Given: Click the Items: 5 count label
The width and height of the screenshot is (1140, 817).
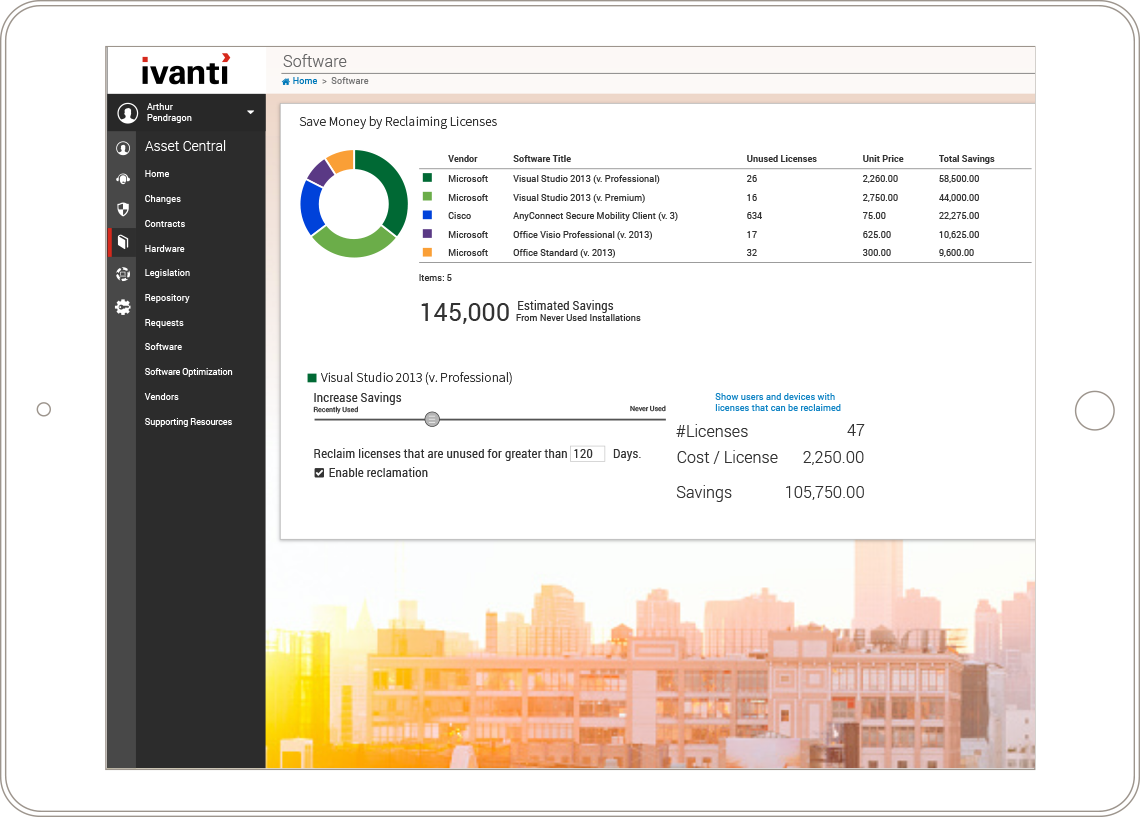Looking at the screenshot, I should [435, 278].
